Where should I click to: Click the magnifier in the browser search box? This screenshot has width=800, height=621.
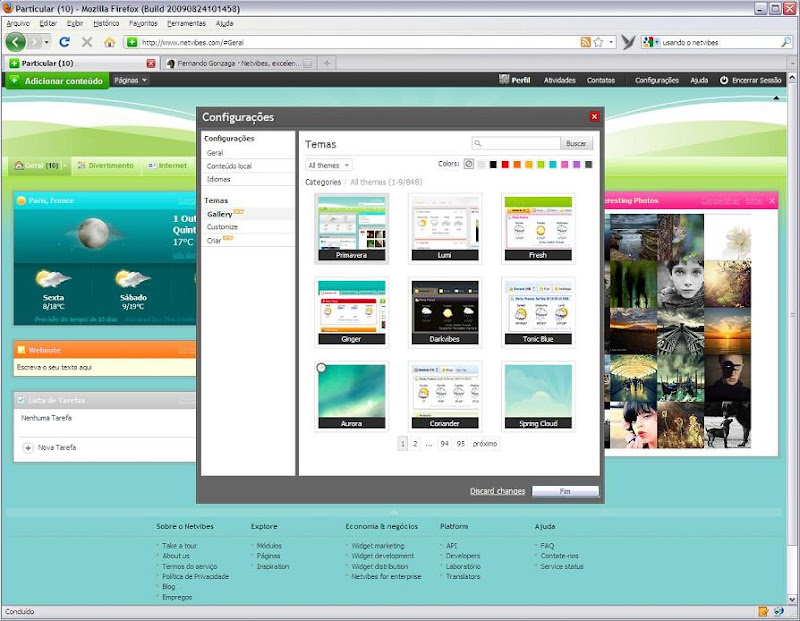click(786, 42)
